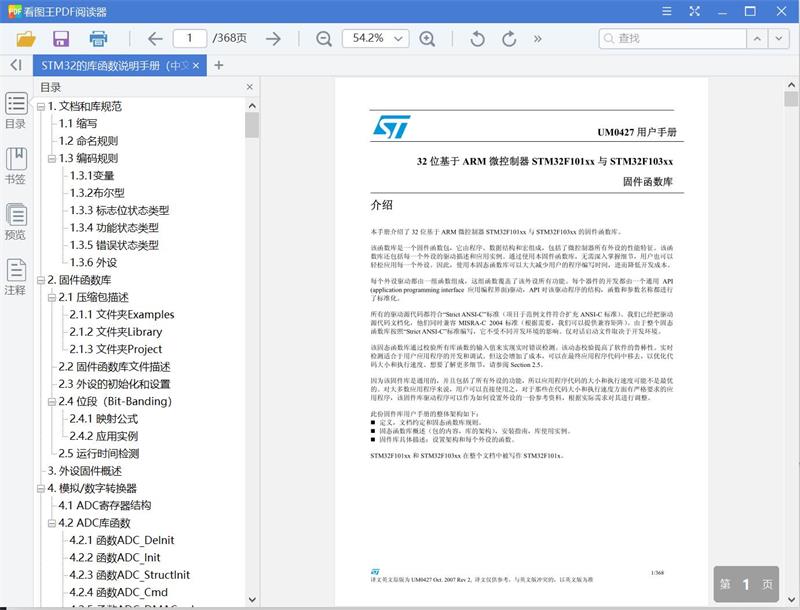
Task: Go to the previous page arrow
Action: pyautogui.click(x=155, y=39)
